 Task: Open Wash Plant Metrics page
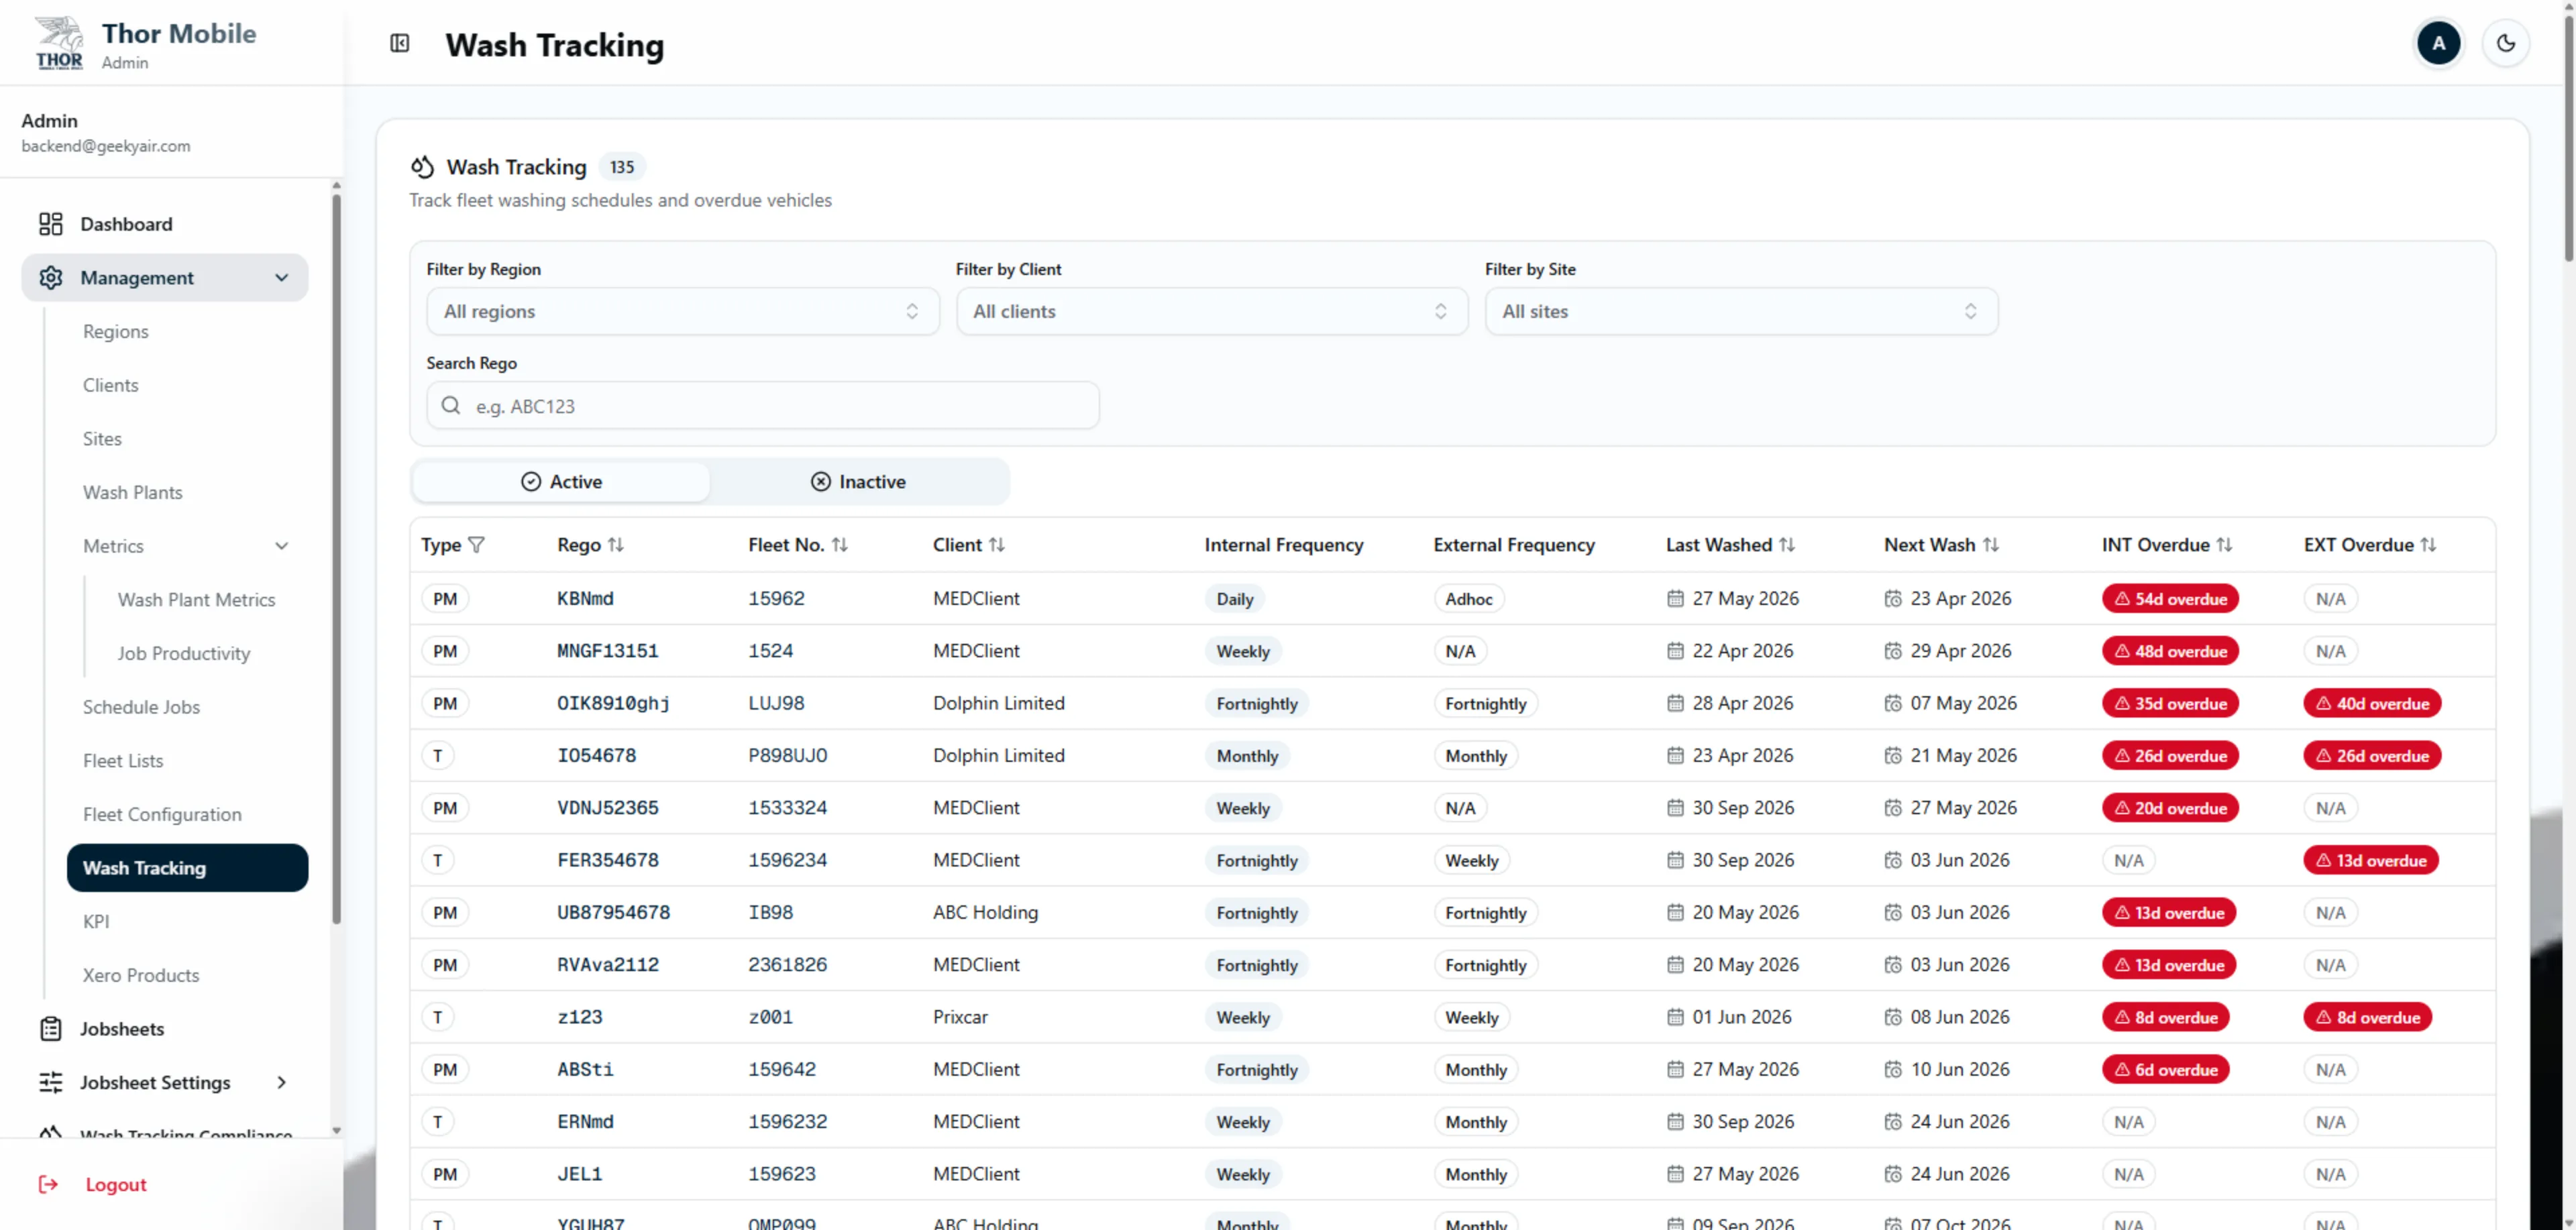197,600
